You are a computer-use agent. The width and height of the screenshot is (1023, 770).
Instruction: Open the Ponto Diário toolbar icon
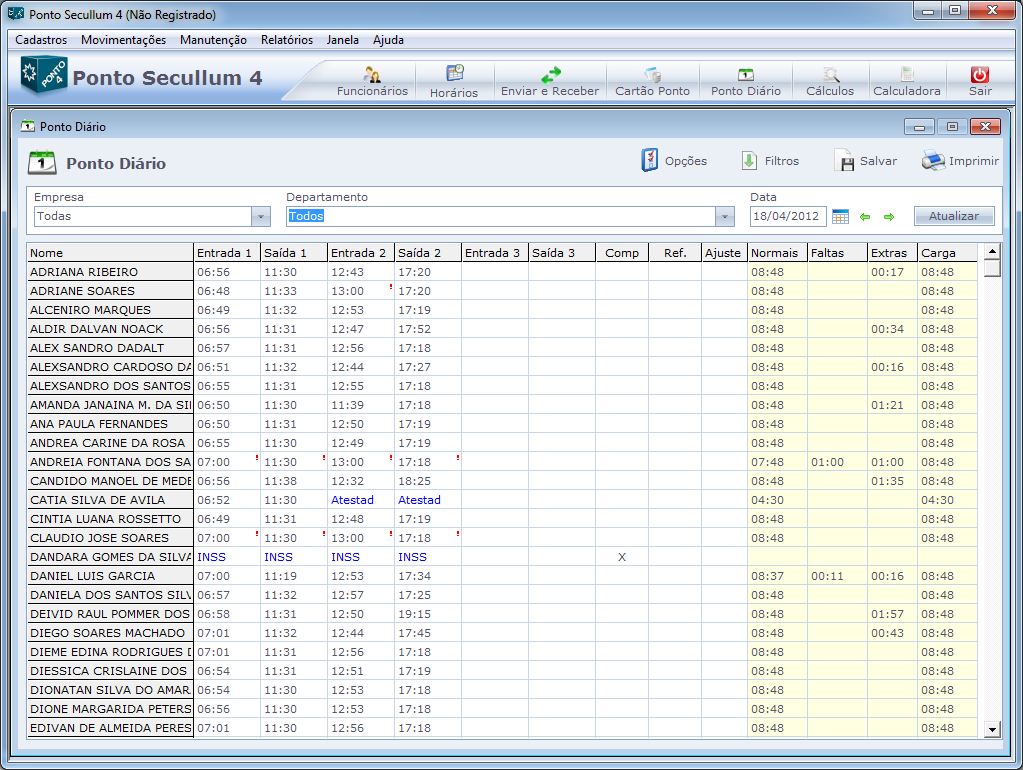pyautogui.click(x=746, y=75)
